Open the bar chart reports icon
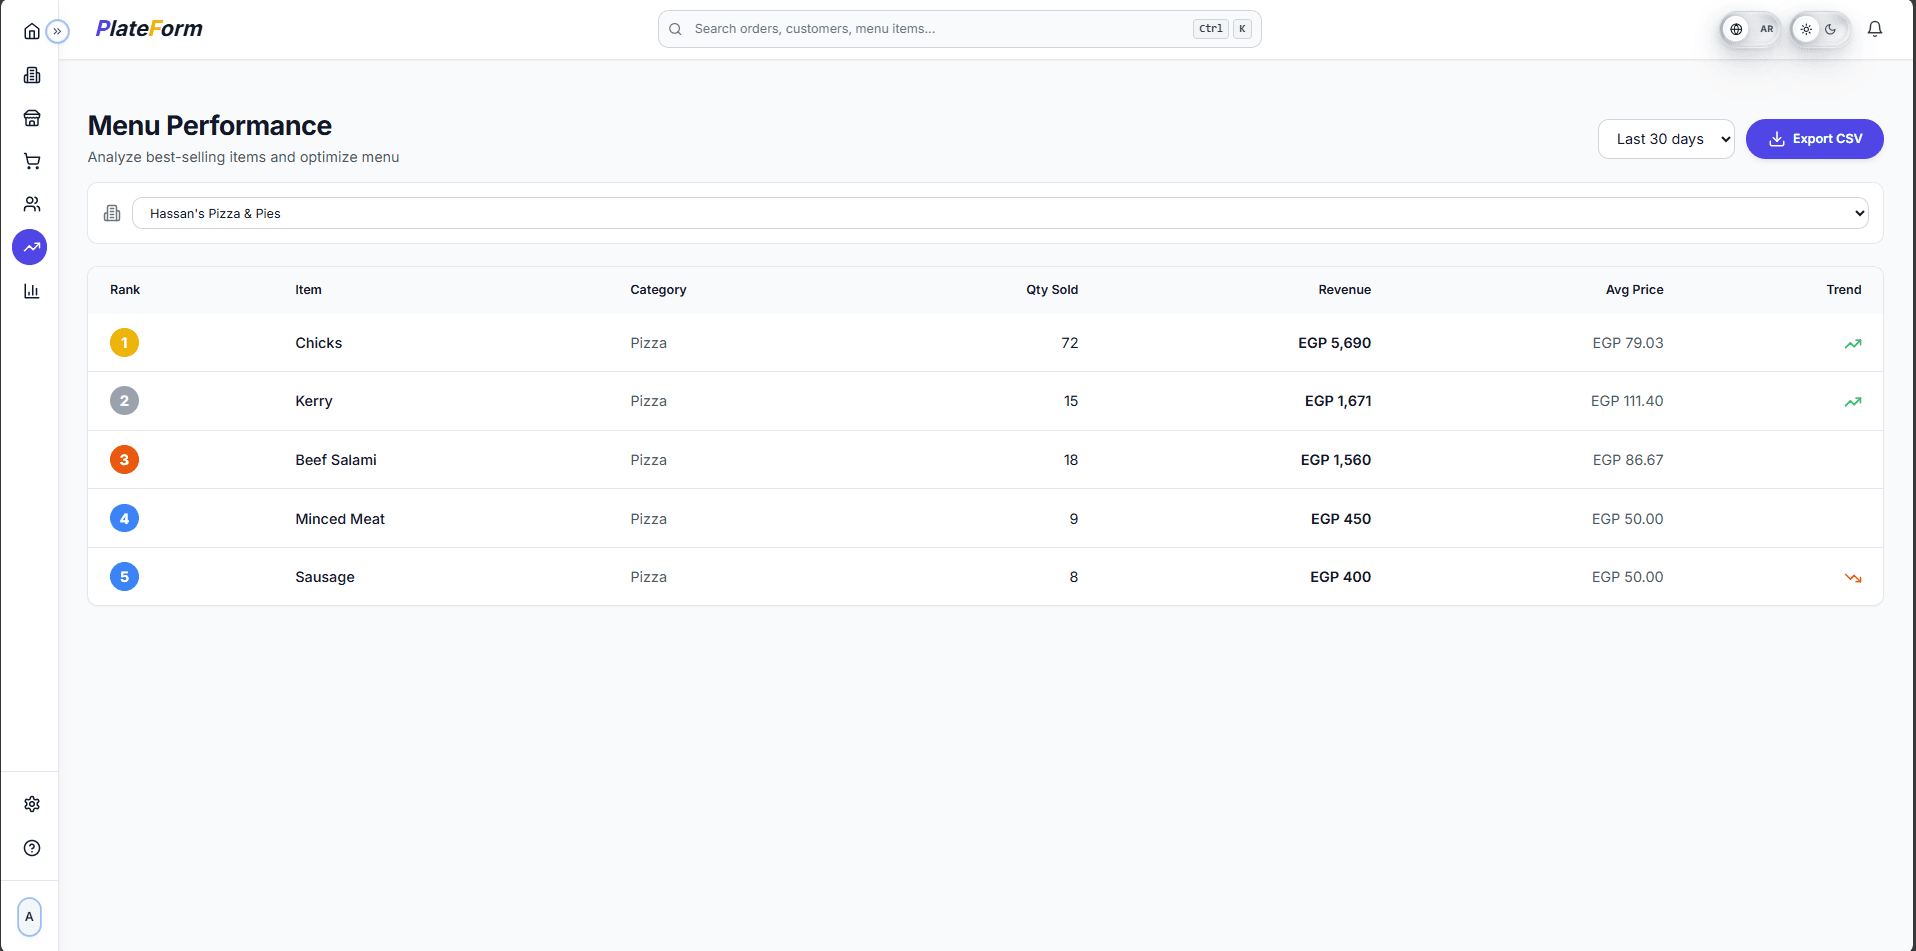This screenshot has width=1916, height=951. pyautogui.click(x=32, y=291)
